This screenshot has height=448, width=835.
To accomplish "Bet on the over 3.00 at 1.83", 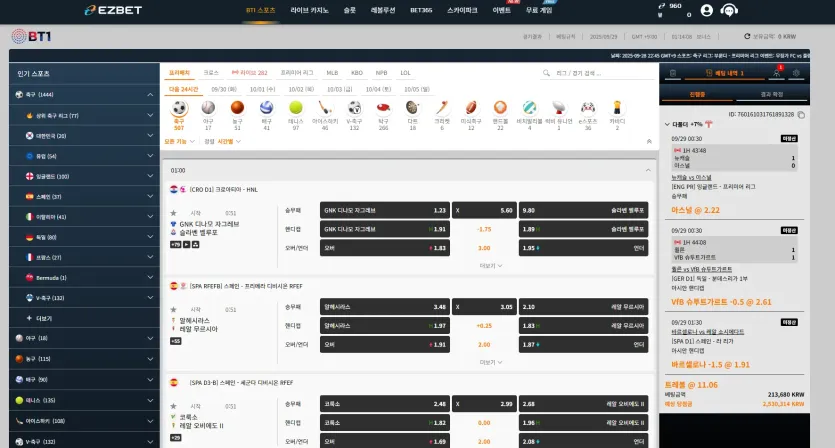I will 384,248.
